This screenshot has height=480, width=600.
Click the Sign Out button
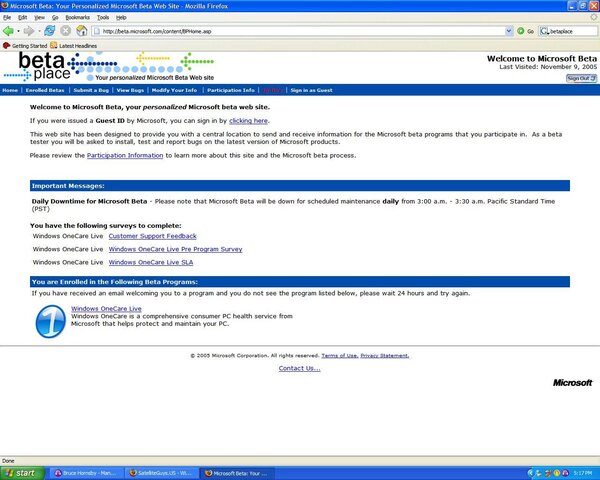pyautogui.click(x=581, y=78)
